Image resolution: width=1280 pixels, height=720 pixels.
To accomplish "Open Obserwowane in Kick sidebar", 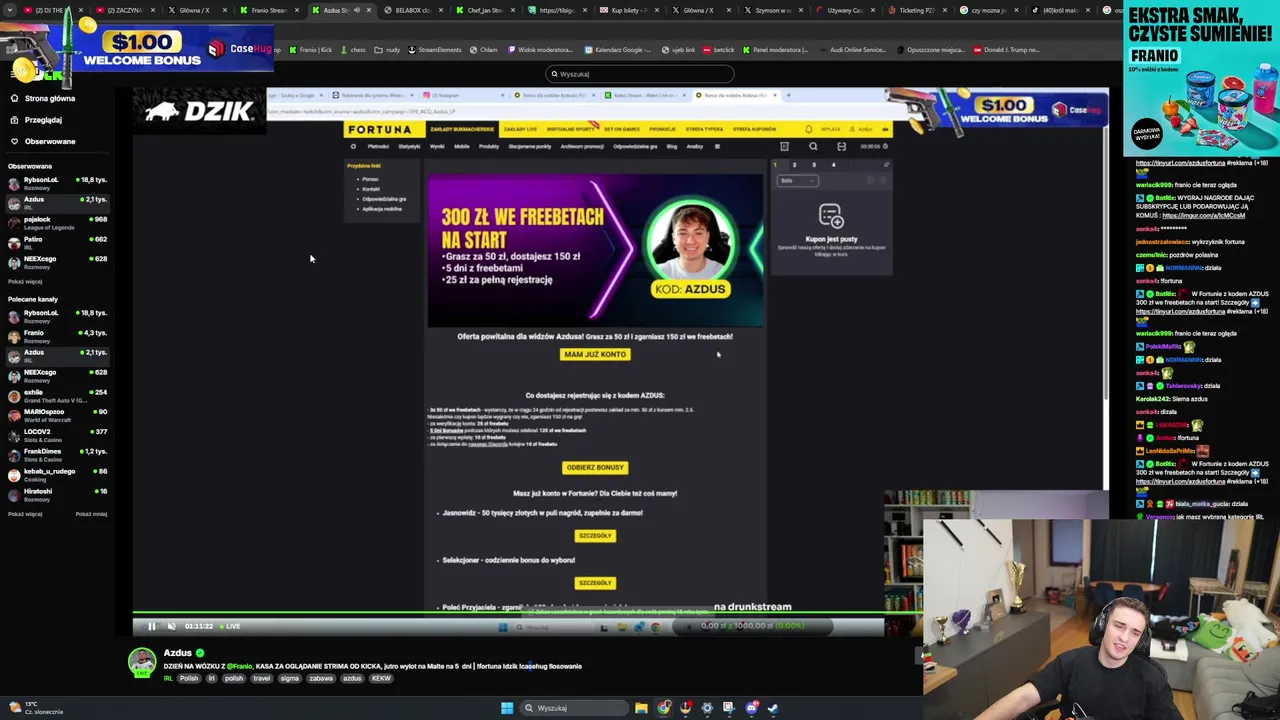I will 49,141.
